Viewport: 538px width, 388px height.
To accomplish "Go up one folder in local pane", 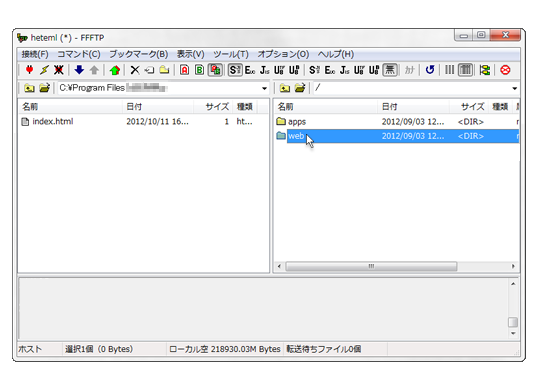I will pos(29,88).
